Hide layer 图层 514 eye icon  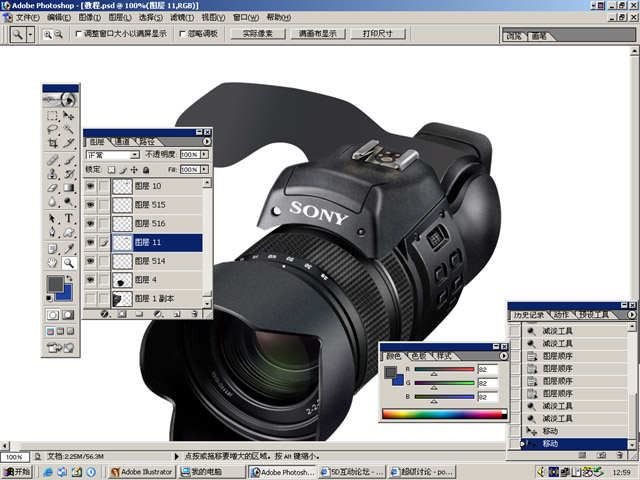click(x=90, y=261)
